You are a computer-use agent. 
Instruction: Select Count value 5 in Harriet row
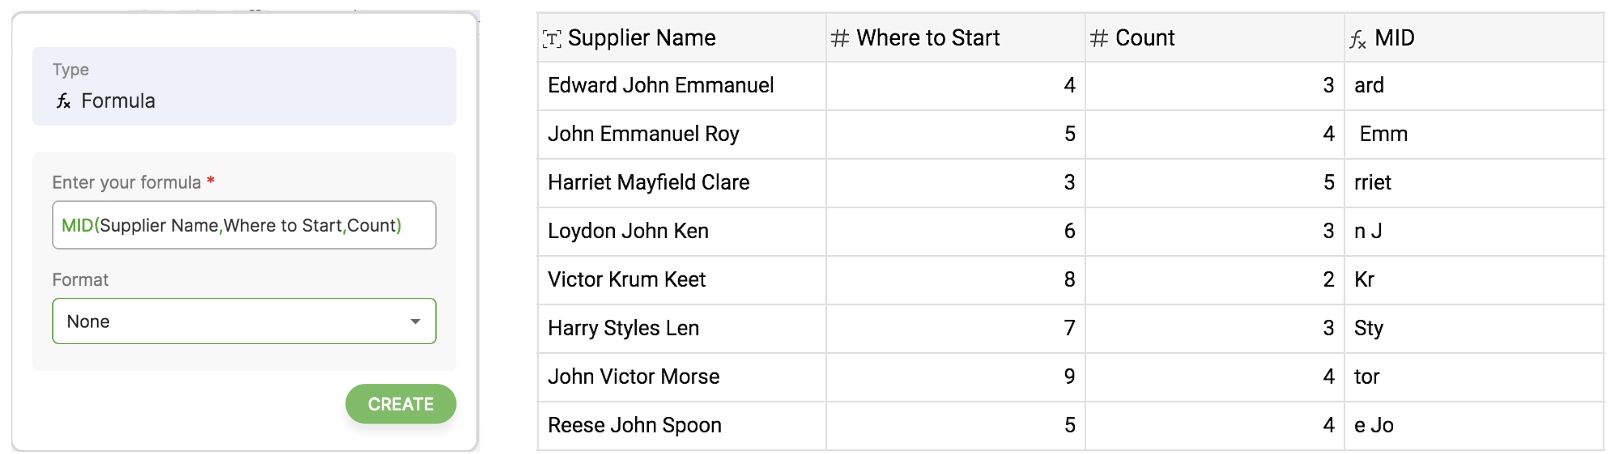click(1328, 183)
